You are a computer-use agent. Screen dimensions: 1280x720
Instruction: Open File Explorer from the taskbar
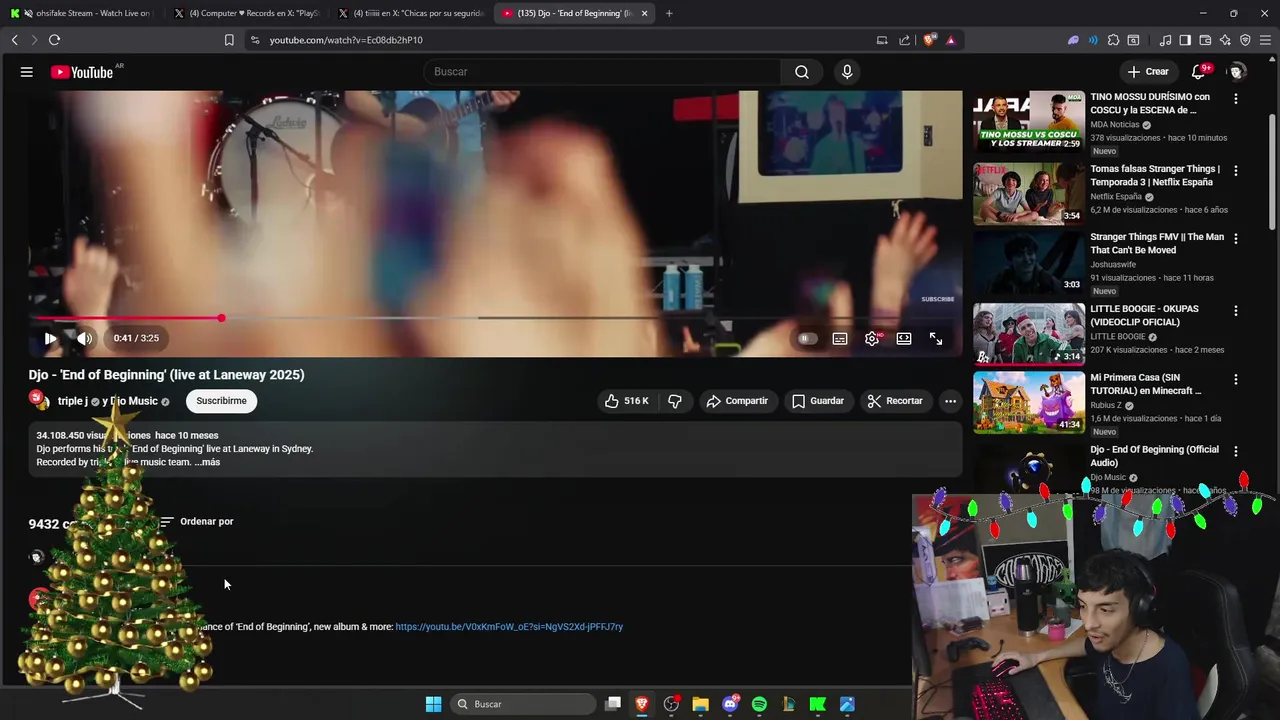click(700, 704)
